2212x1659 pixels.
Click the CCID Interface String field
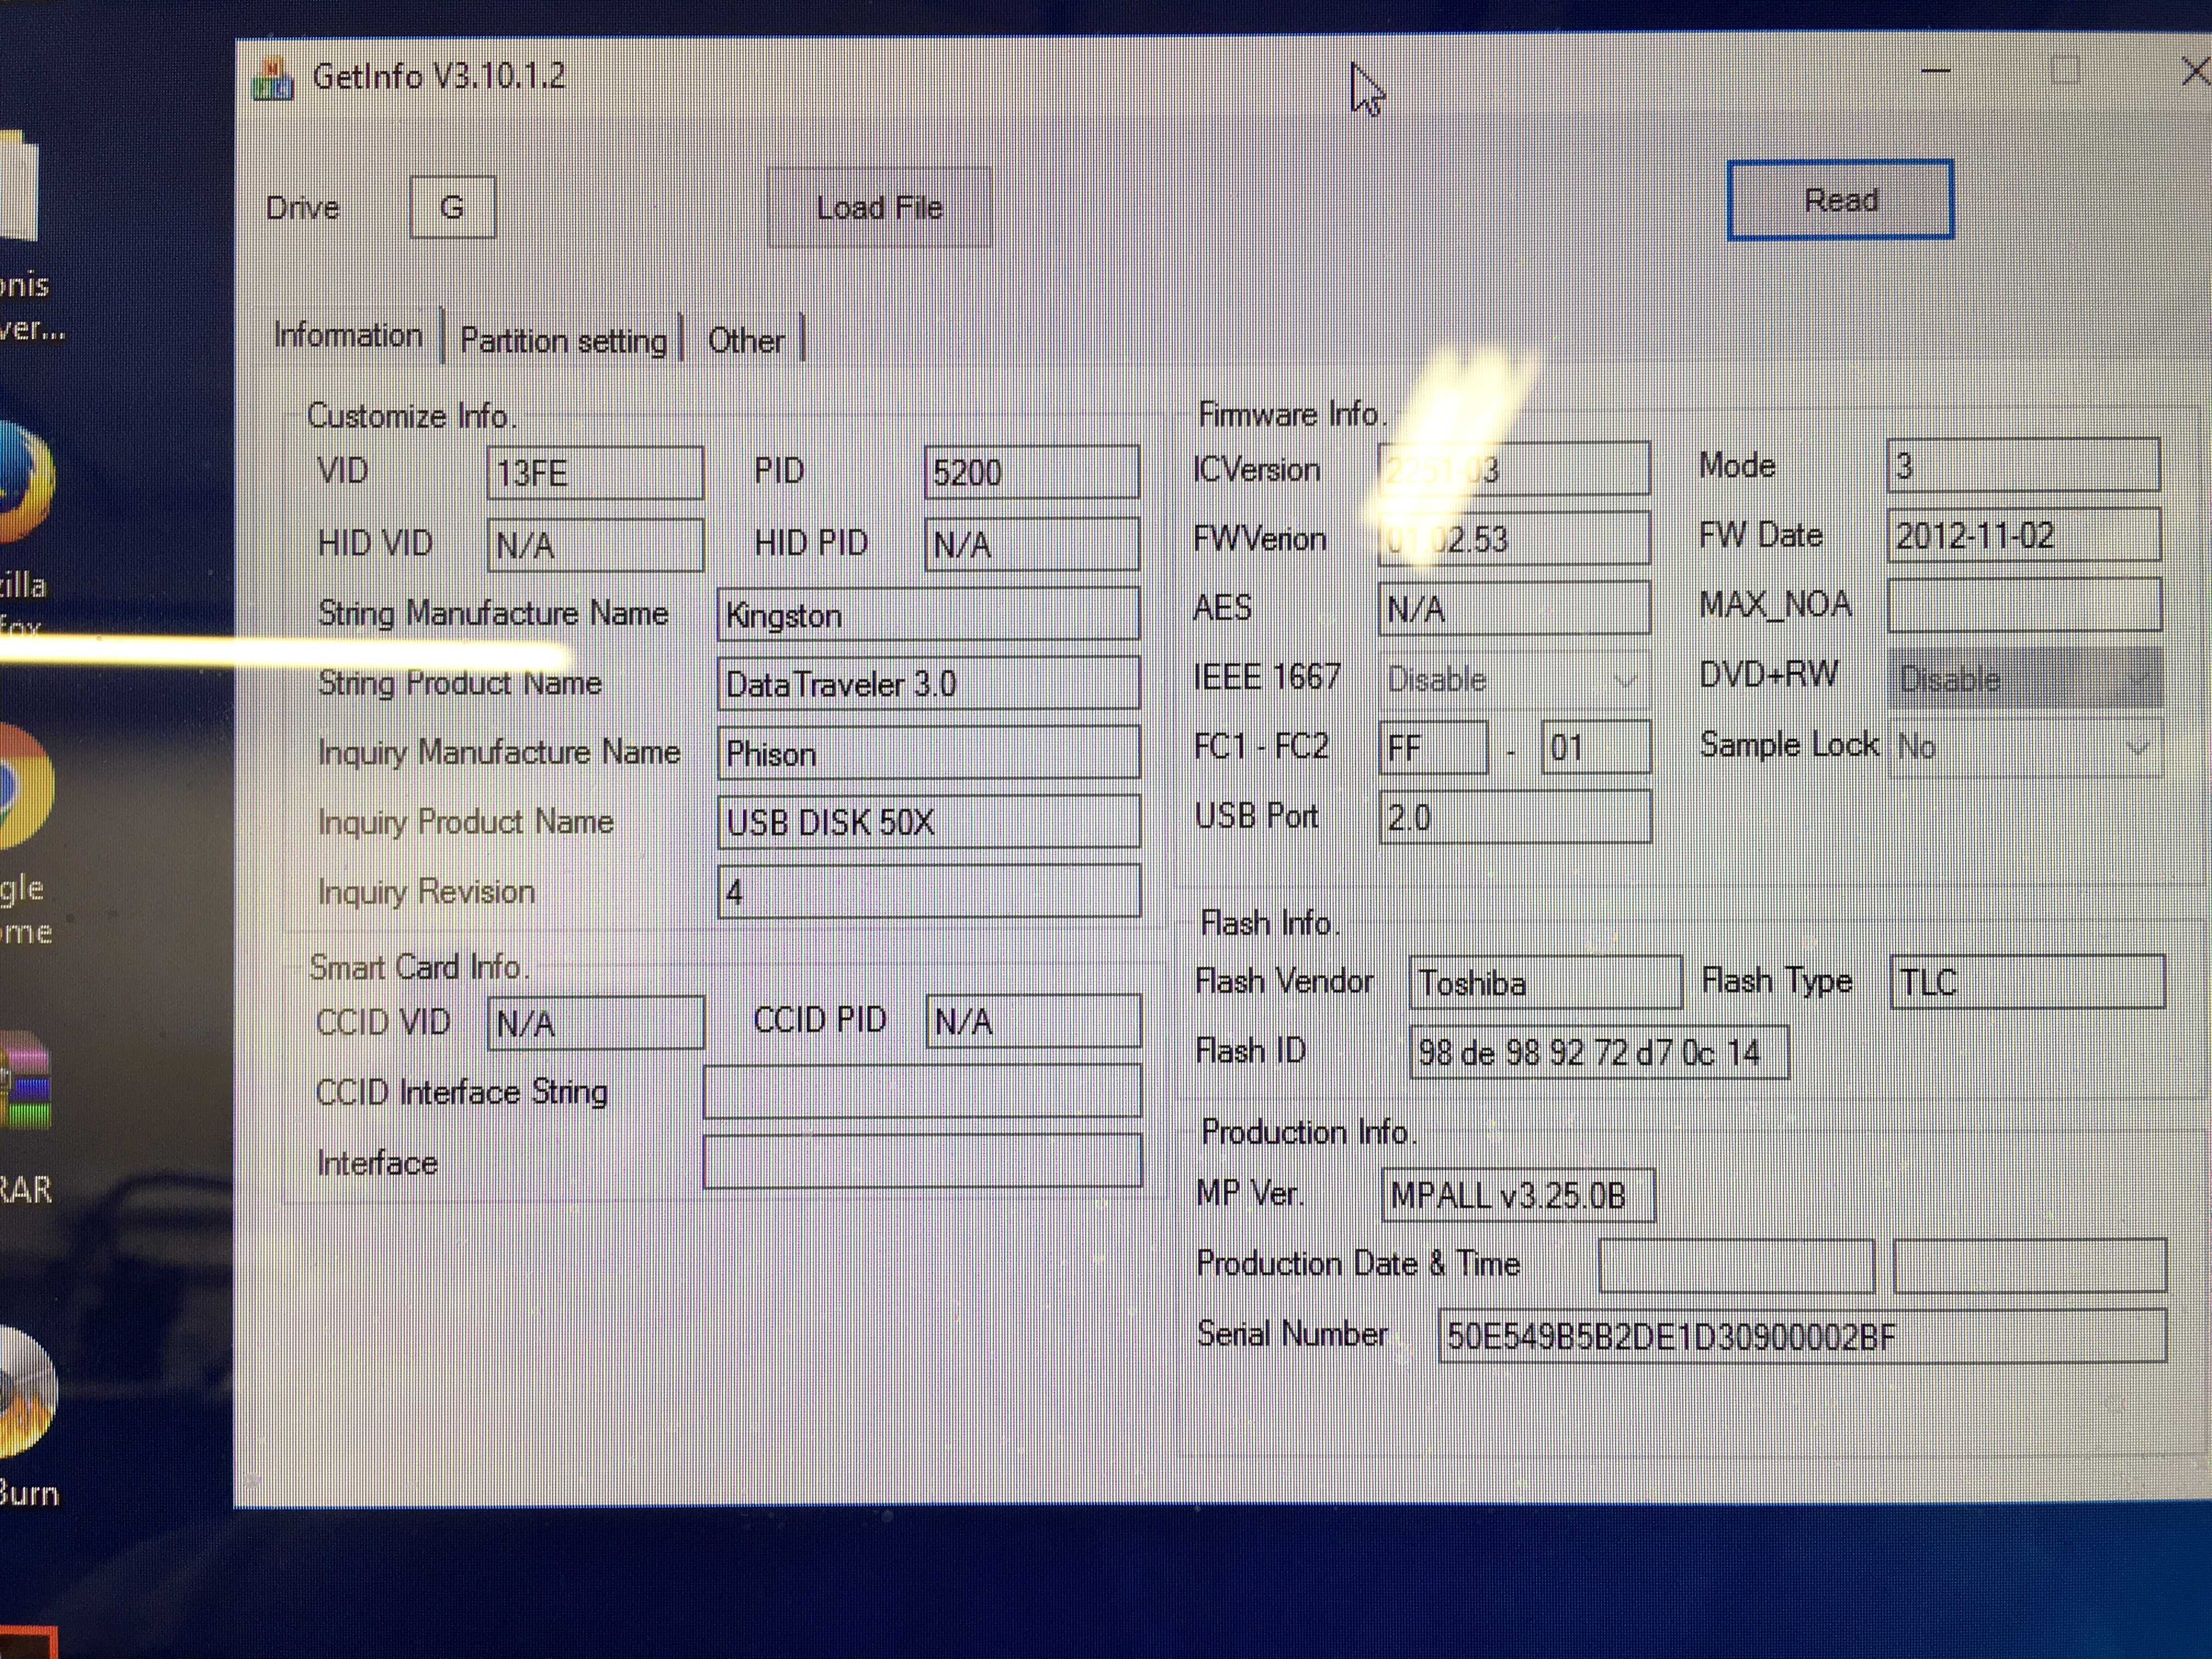pyautogui.click(x=922, y=1091)
